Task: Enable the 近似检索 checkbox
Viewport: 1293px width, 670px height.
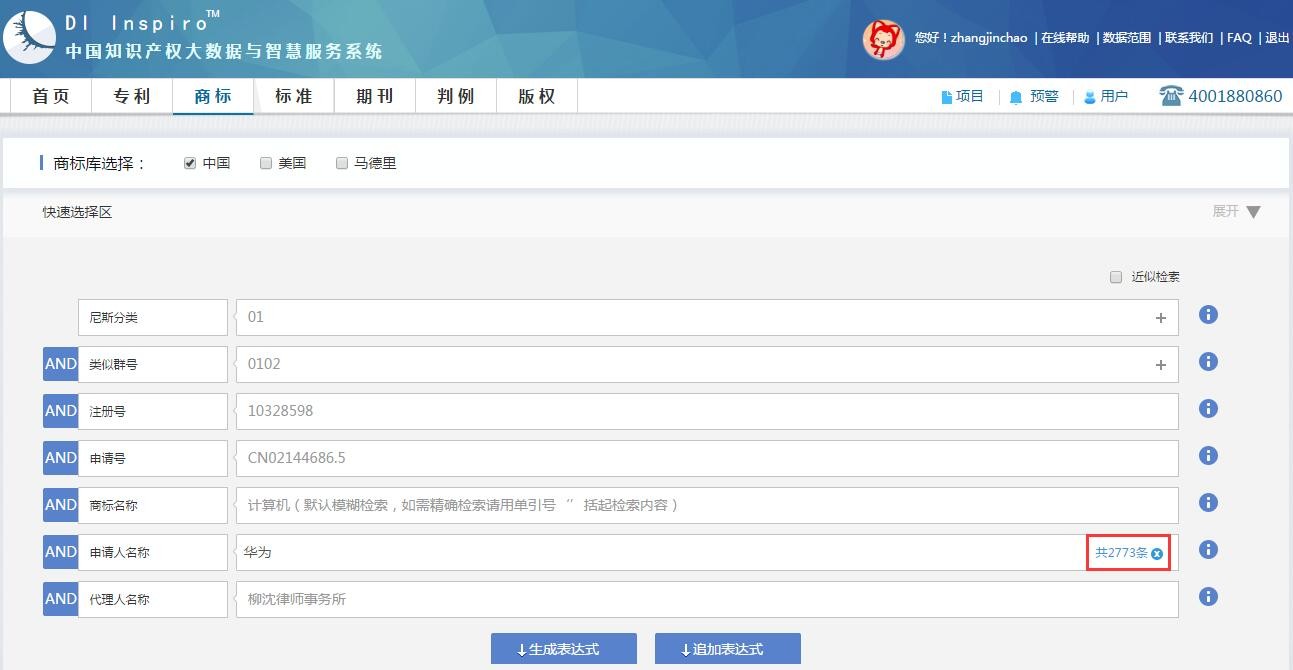Action: [1116, 277]
